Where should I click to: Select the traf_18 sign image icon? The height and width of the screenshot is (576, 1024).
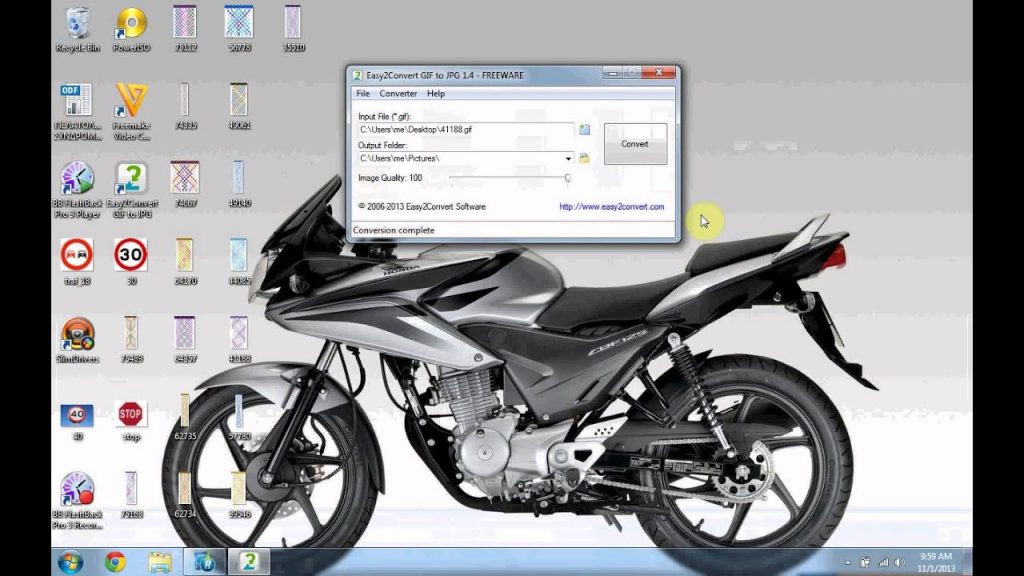[x=78, y=262]
